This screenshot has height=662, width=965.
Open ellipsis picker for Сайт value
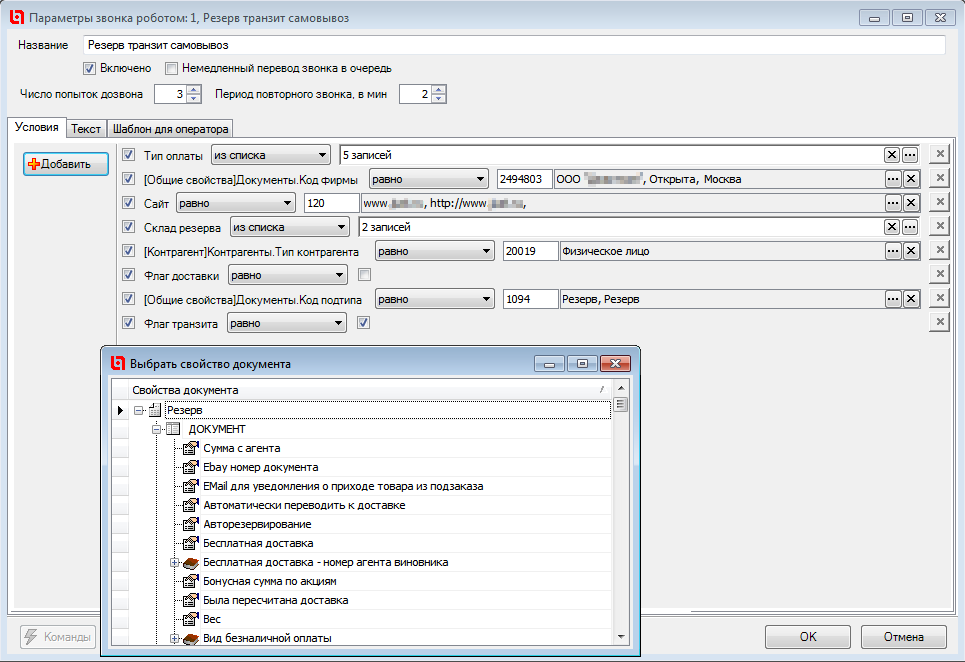tap(893, 203)
